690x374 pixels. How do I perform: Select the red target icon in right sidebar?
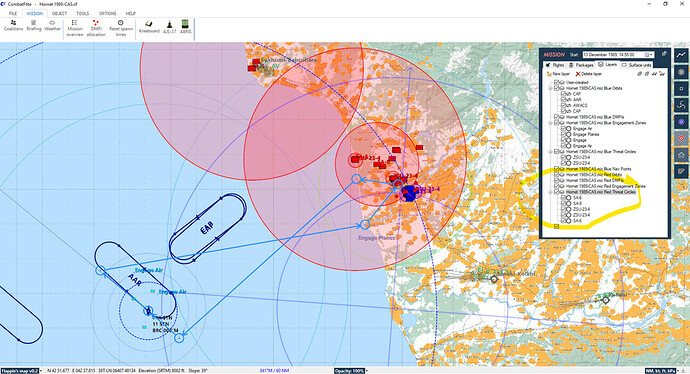tap(681, 139)
